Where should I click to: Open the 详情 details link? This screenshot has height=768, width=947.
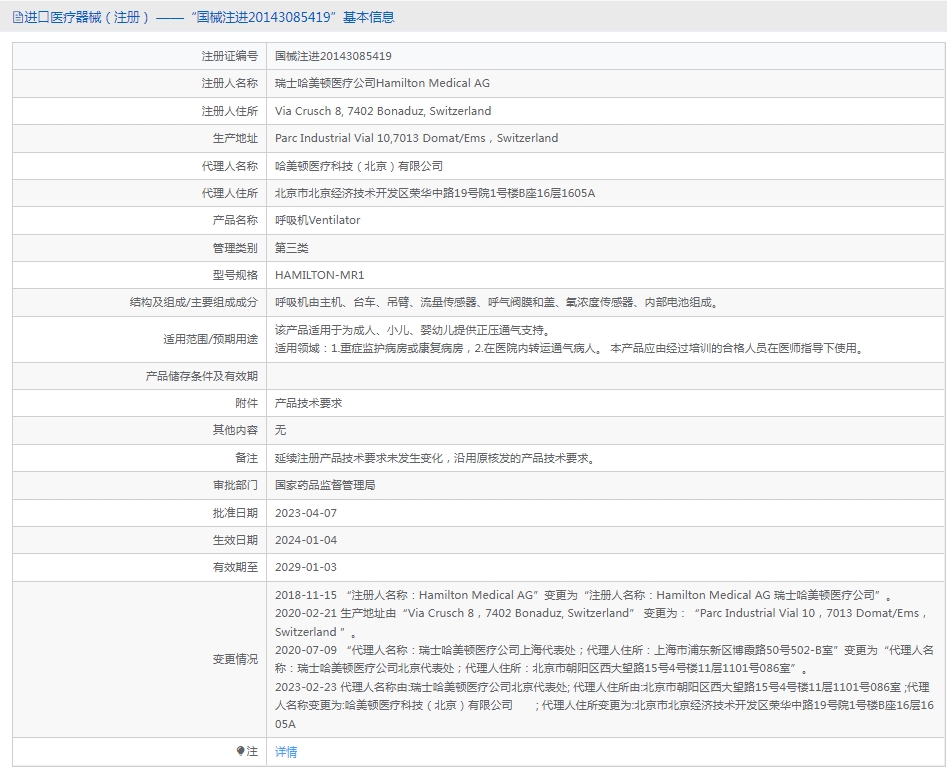pos(286,752)
